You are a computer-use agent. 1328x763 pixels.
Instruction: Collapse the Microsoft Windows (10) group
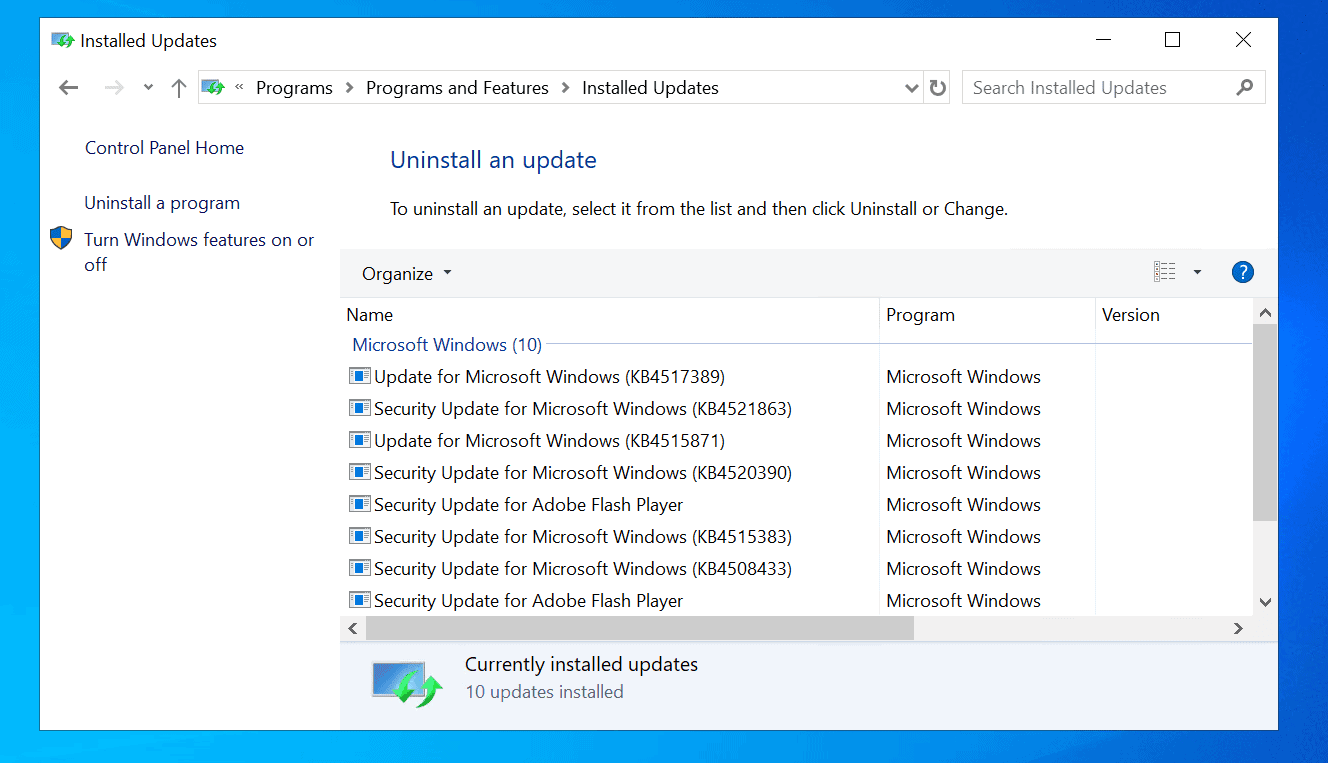[447, 345]
